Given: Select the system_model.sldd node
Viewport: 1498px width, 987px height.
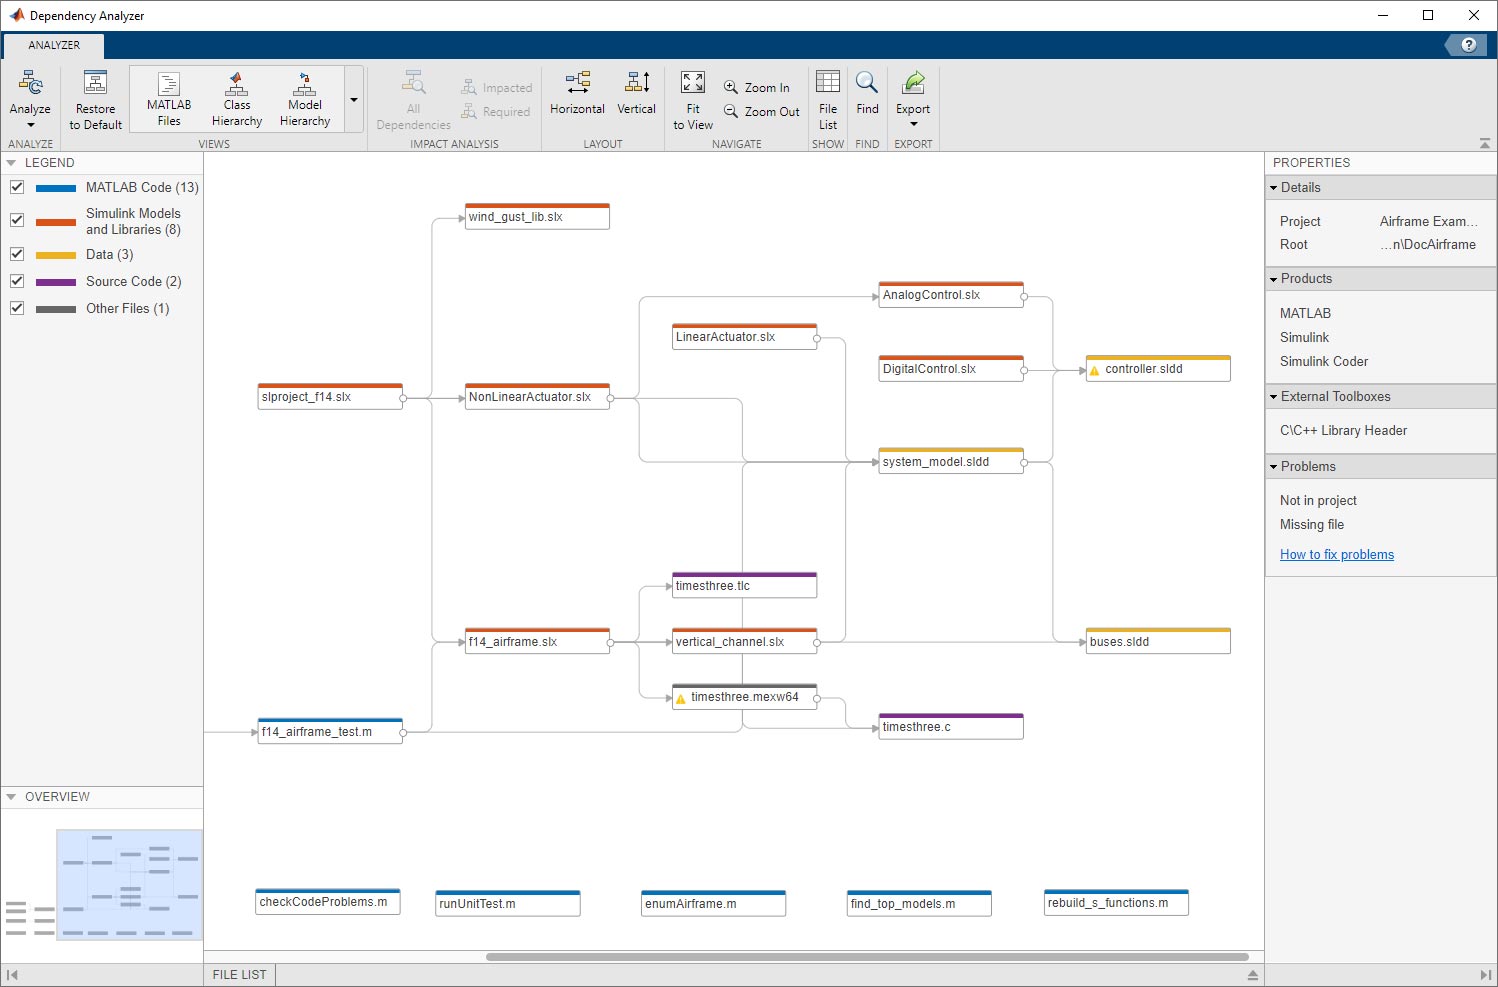Looking at the screenshot, I should point(951,461).
